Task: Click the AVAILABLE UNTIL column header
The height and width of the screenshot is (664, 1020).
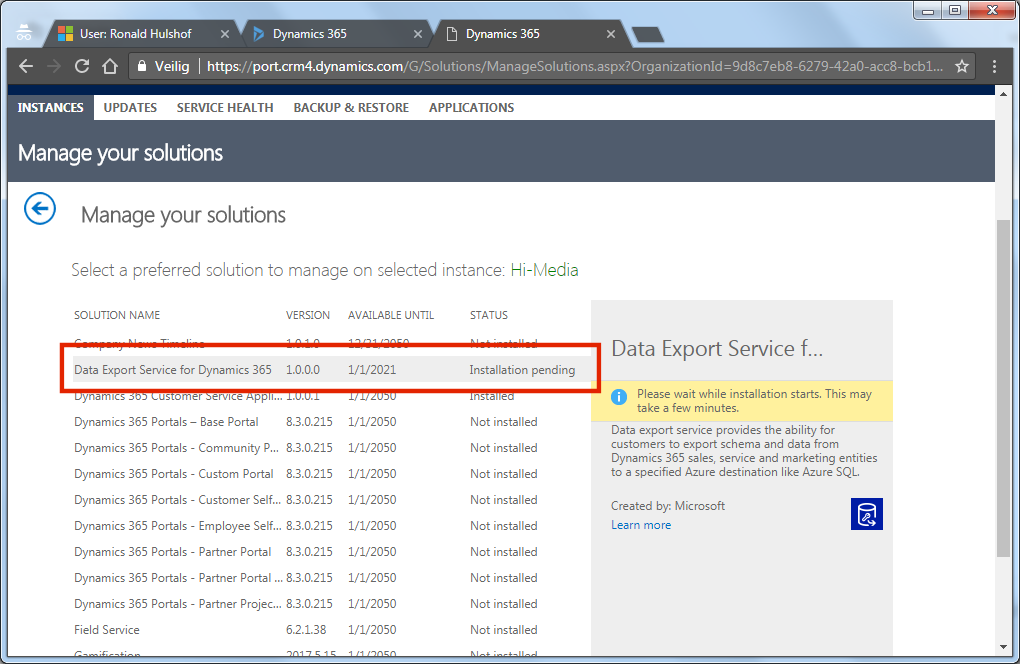Action: [391, 315]
